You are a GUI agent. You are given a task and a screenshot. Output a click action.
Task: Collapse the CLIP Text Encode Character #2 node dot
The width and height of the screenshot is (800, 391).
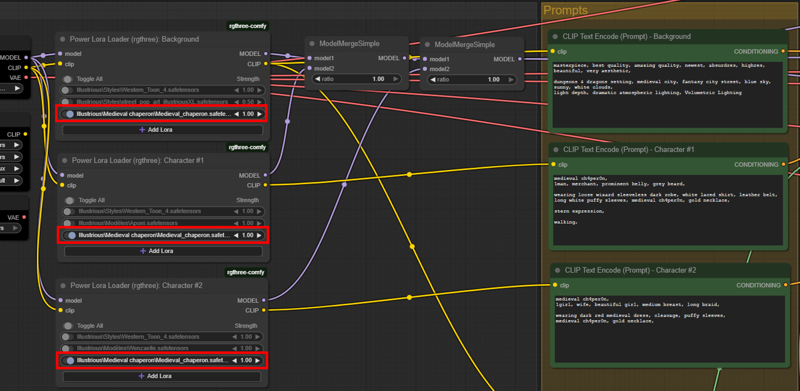558,270
